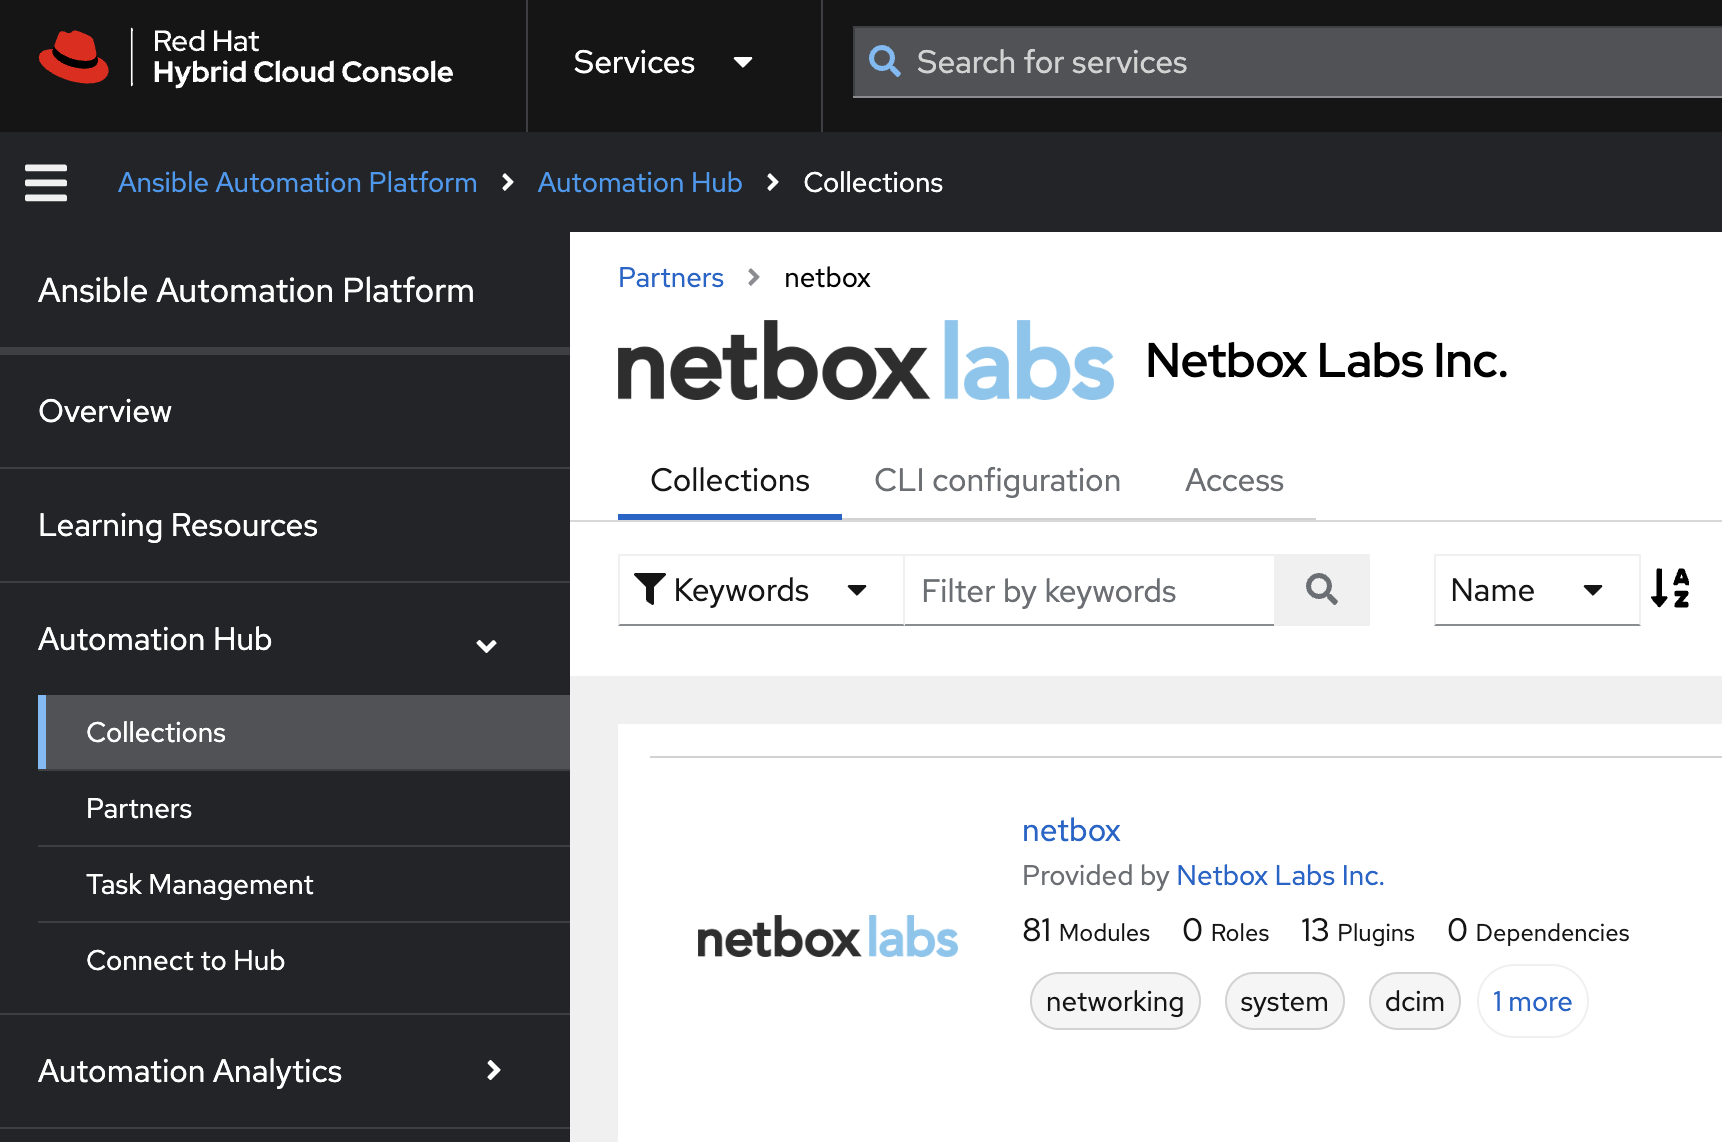This screenshot has height=1142, width=1722.
Task: Select Partners in the sidebar
Action: pyautogui.click(x=304, y=808)
